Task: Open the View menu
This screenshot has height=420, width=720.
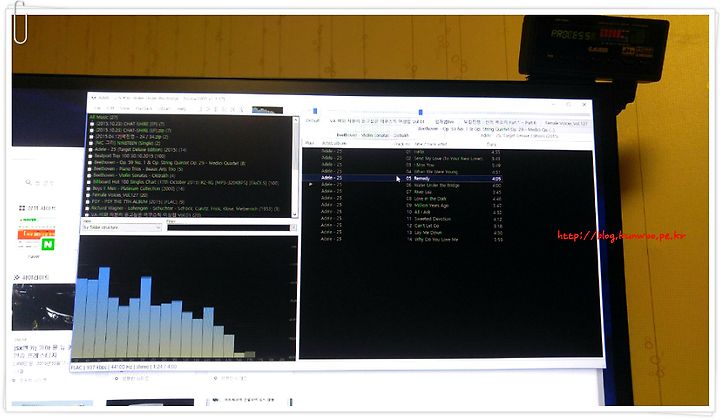Action: [125, 109]
